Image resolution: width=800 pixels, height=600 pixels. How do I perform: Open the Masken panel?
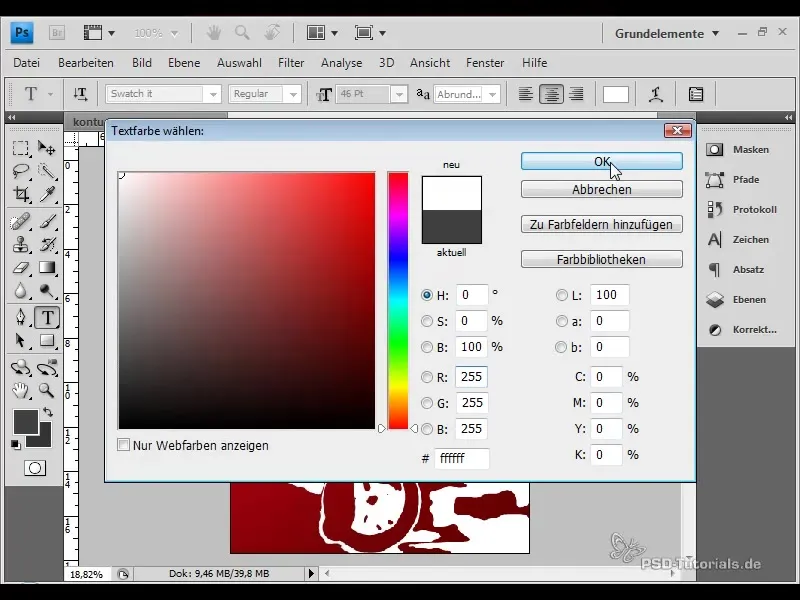pyautogui.click(x=746, y=149)
